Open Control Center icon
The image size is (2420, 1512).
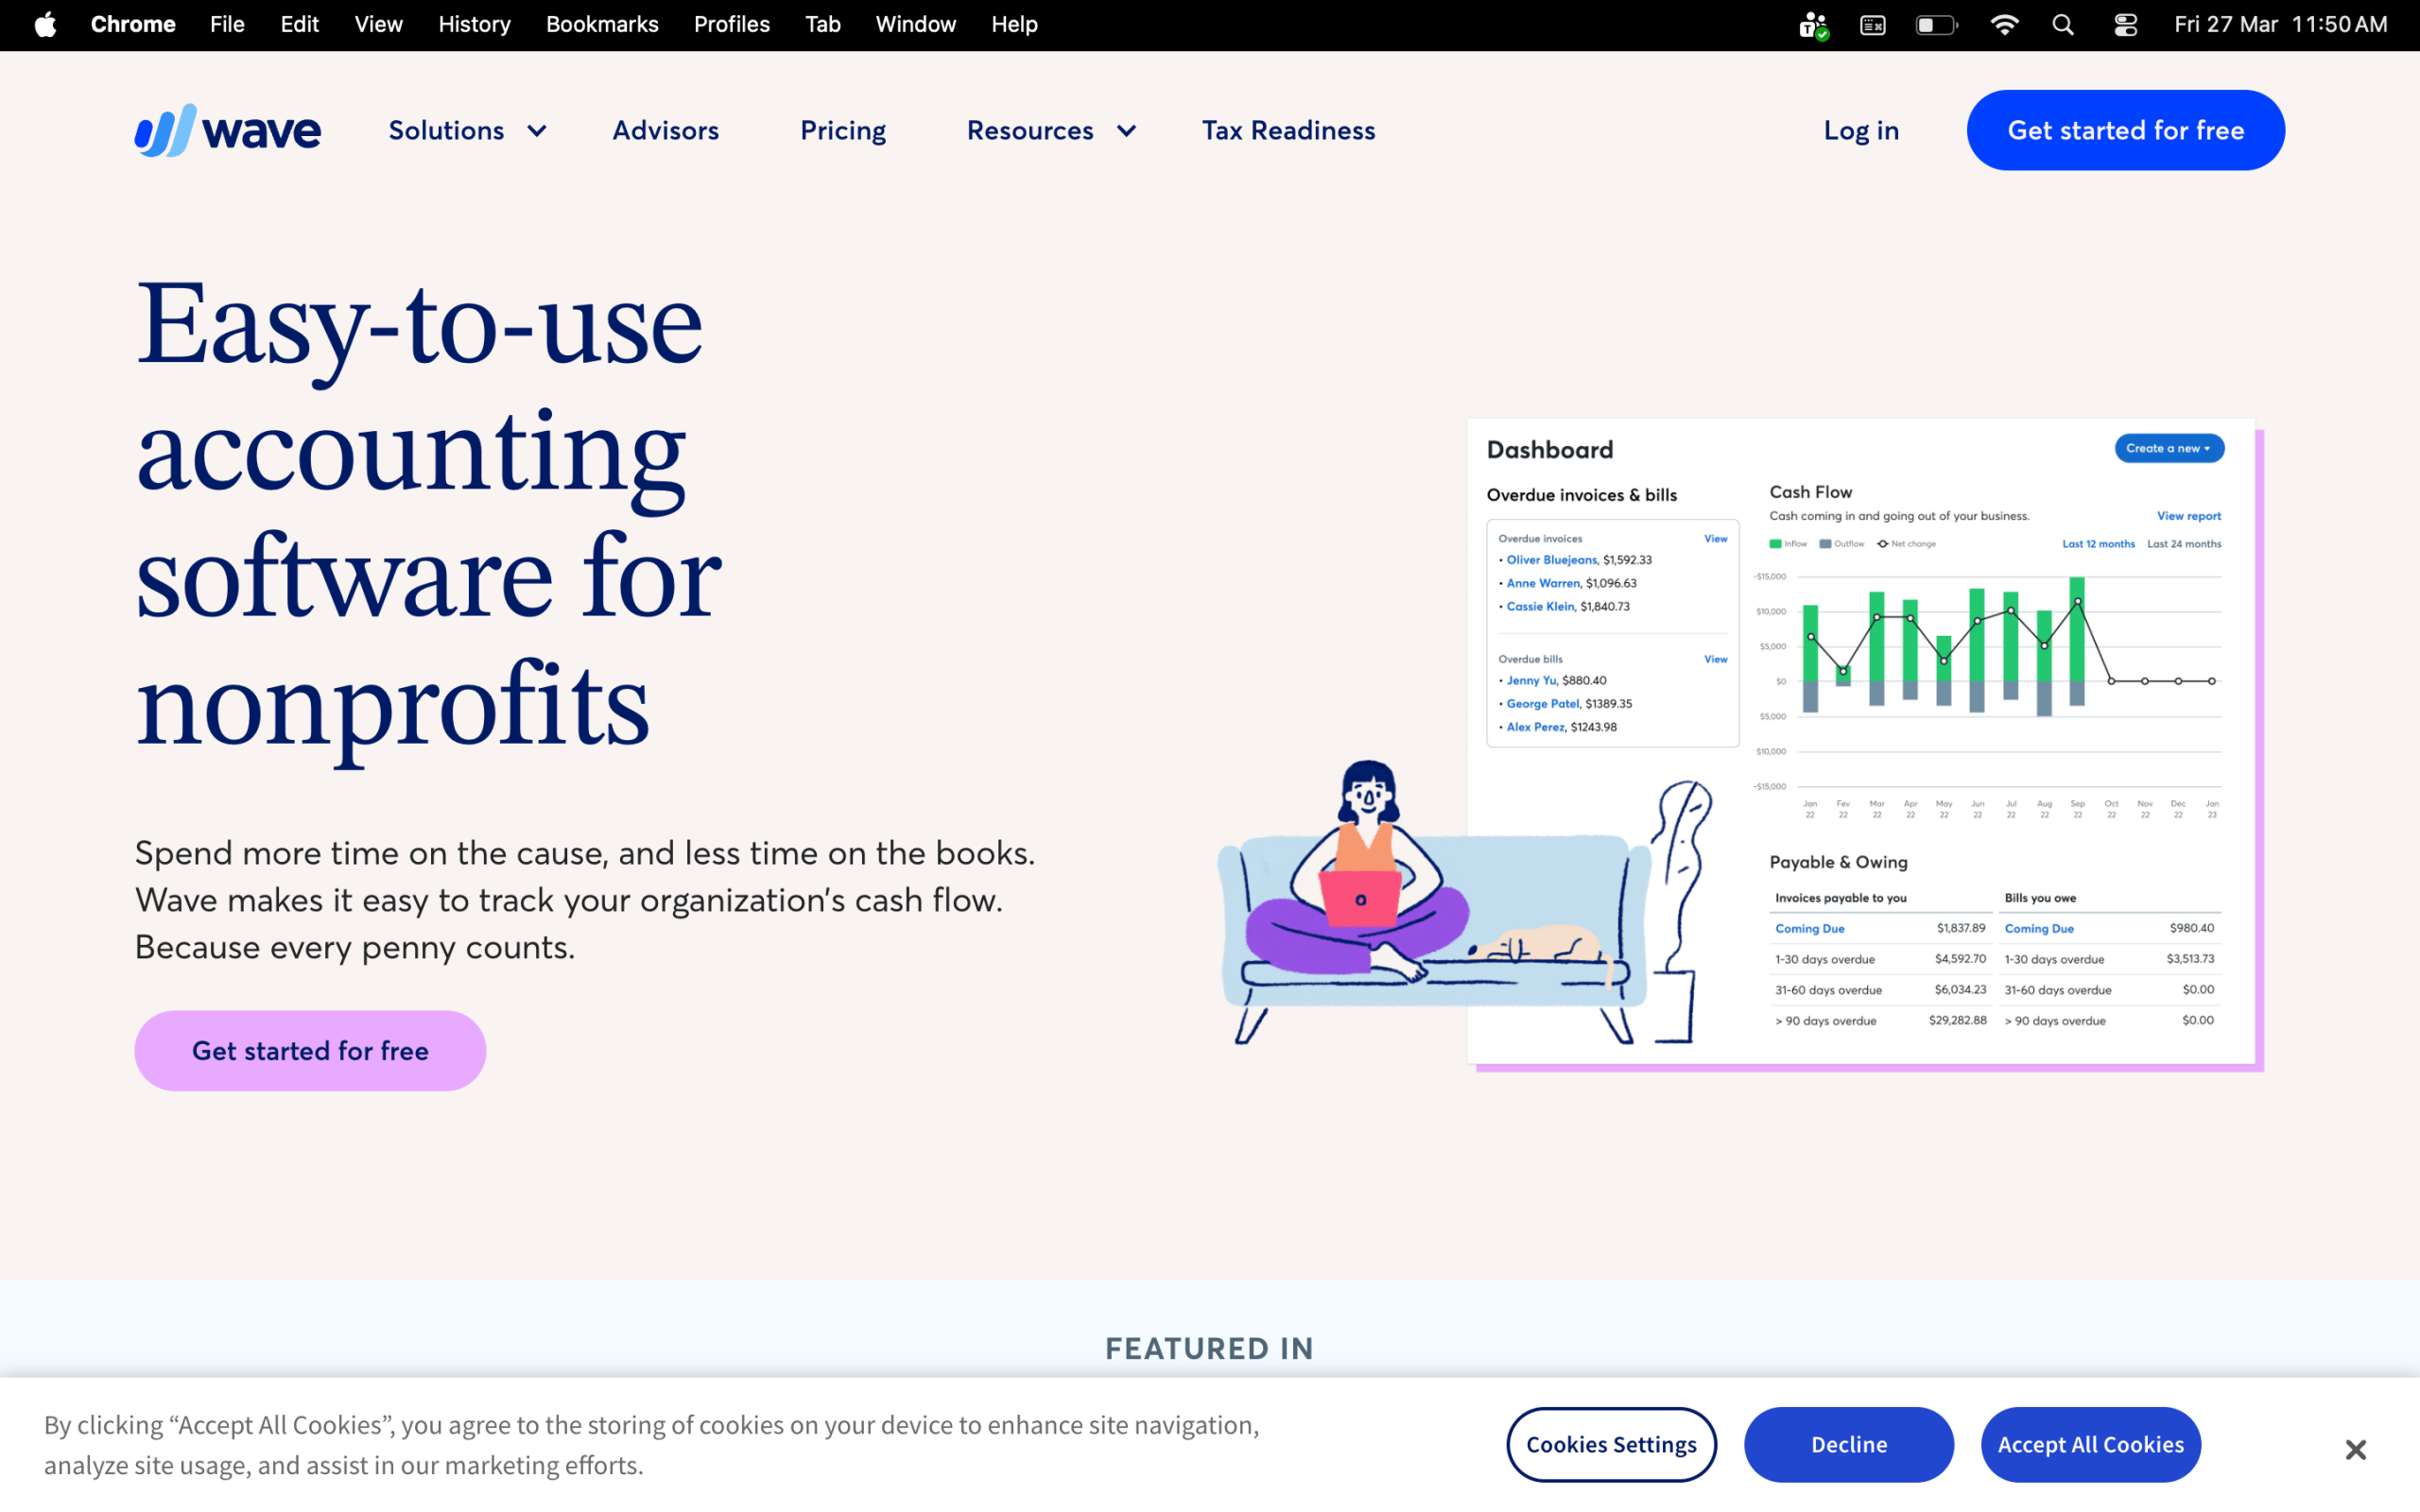2125,24
